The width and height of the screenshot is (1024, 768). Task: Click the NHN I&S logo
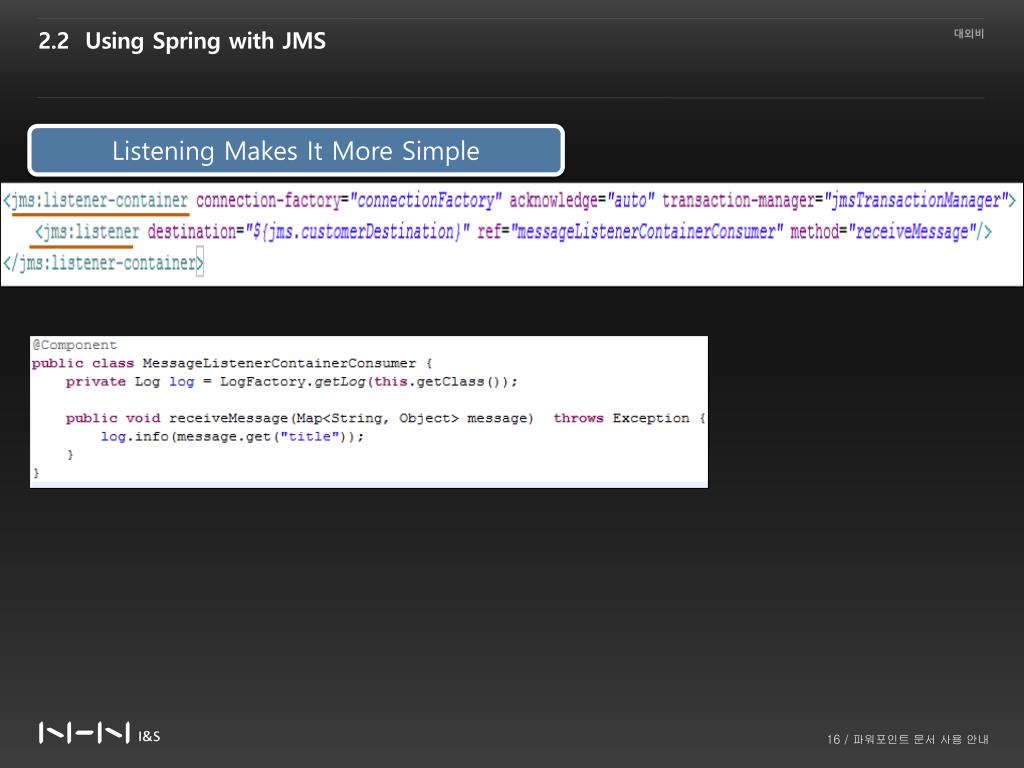99,733
